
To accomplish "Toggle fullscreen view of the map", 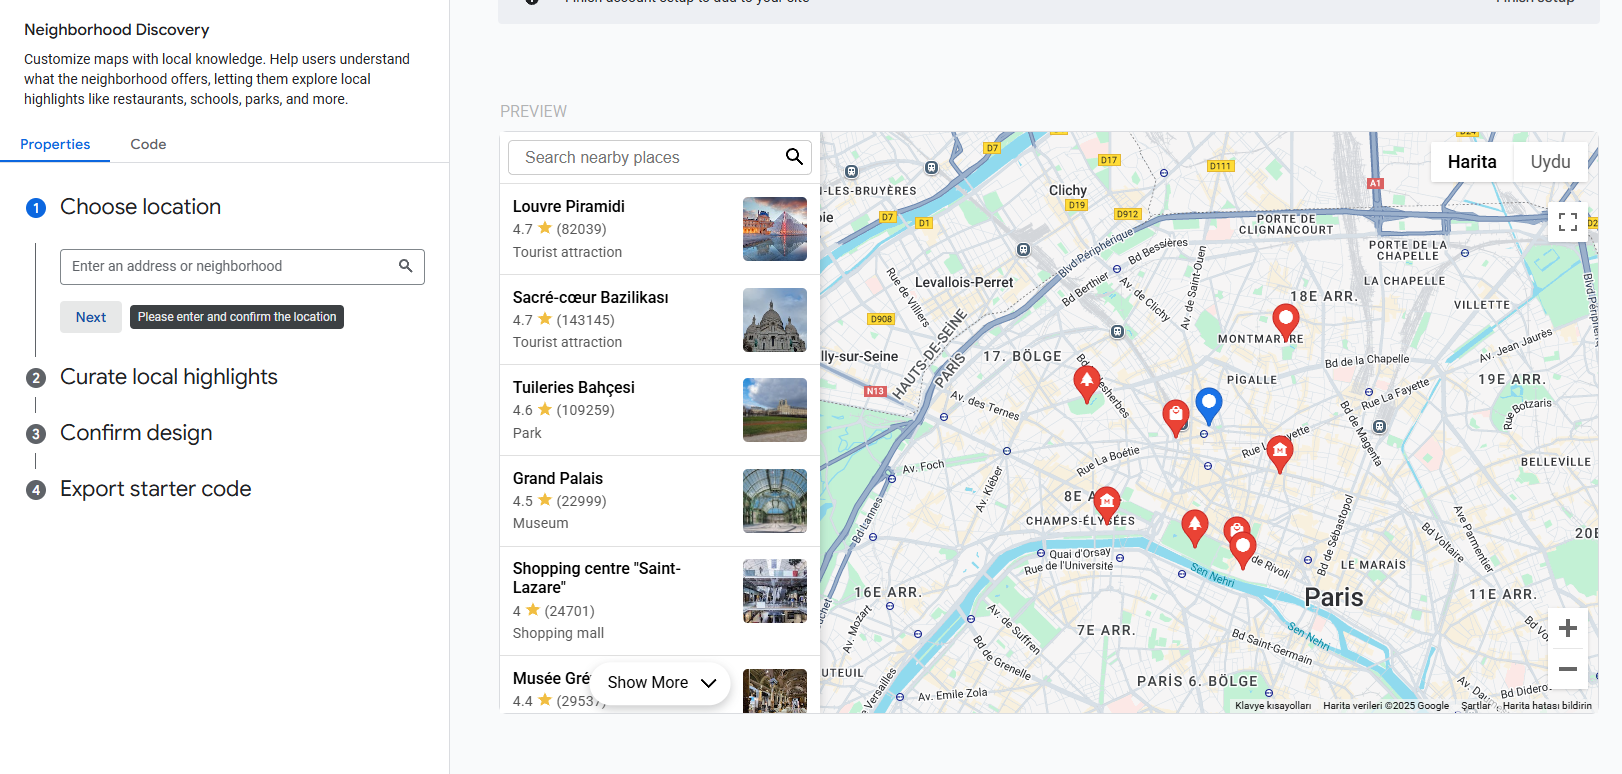I will (1567, 222).
